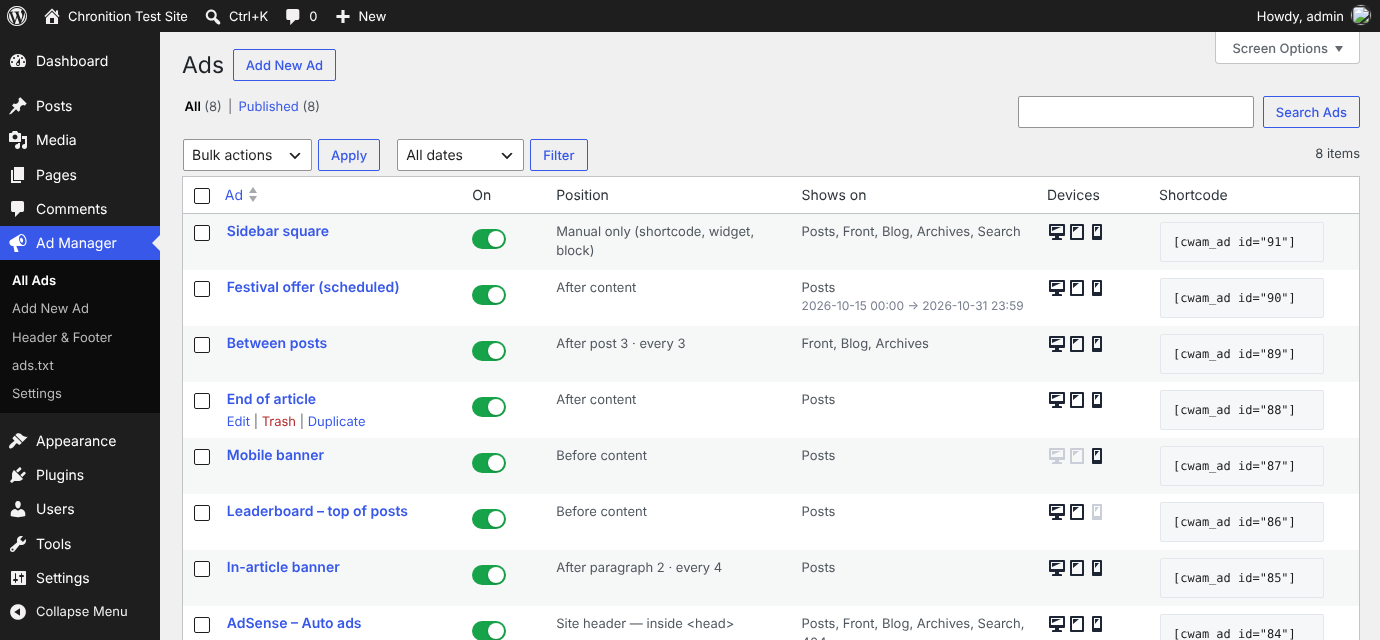Click the home icon beside Chronition Test Site
This screenshot has width=1380, height=640.
52,16
